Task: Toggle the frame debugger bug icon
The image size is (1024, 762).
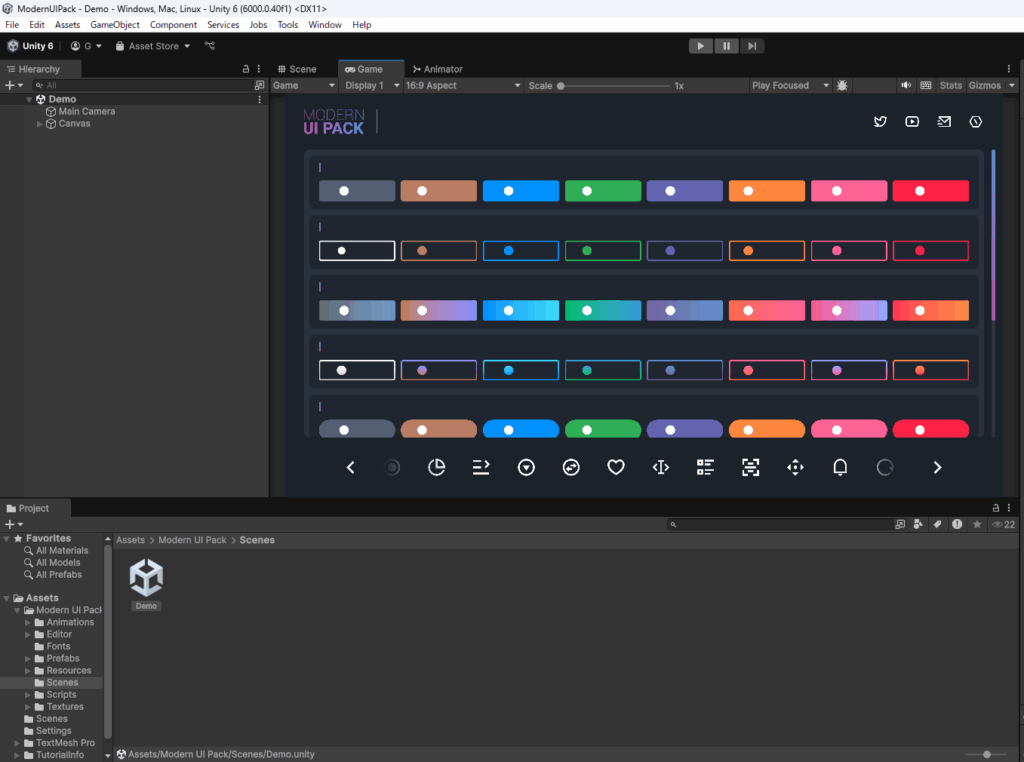Action: (x=842, y=86)
